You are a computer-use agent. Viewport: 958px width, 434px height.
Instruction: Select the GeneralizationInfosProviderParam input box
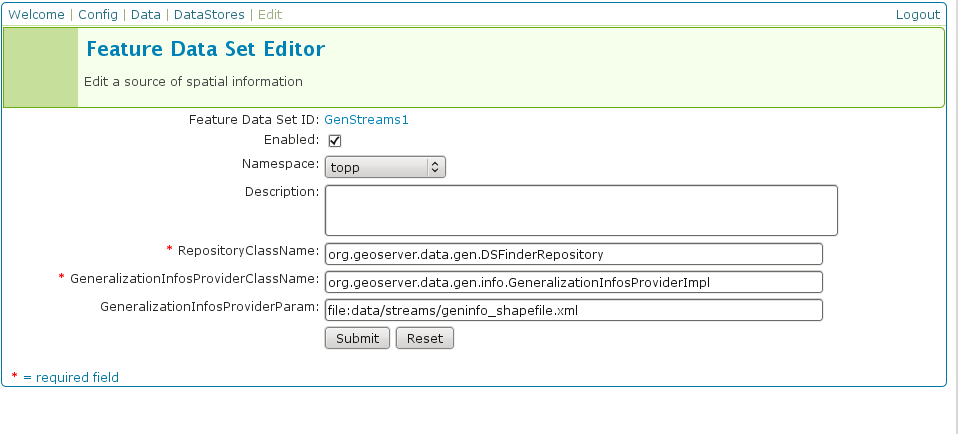(x=573, y=310)
